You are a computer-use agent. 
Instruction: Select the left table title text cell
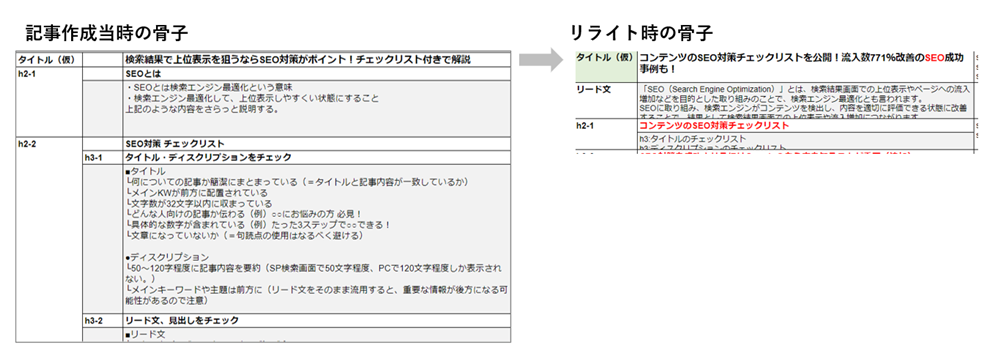coord(317,60)
